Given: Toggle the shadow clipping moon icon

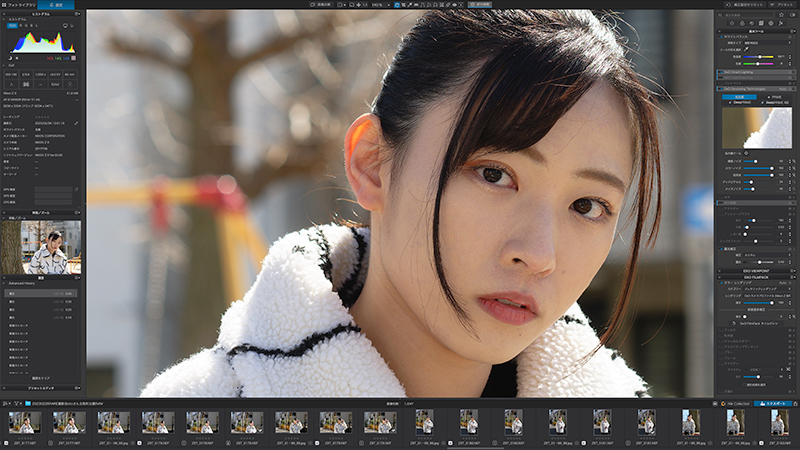Looking at the screenshot, I should click(10, 58).
